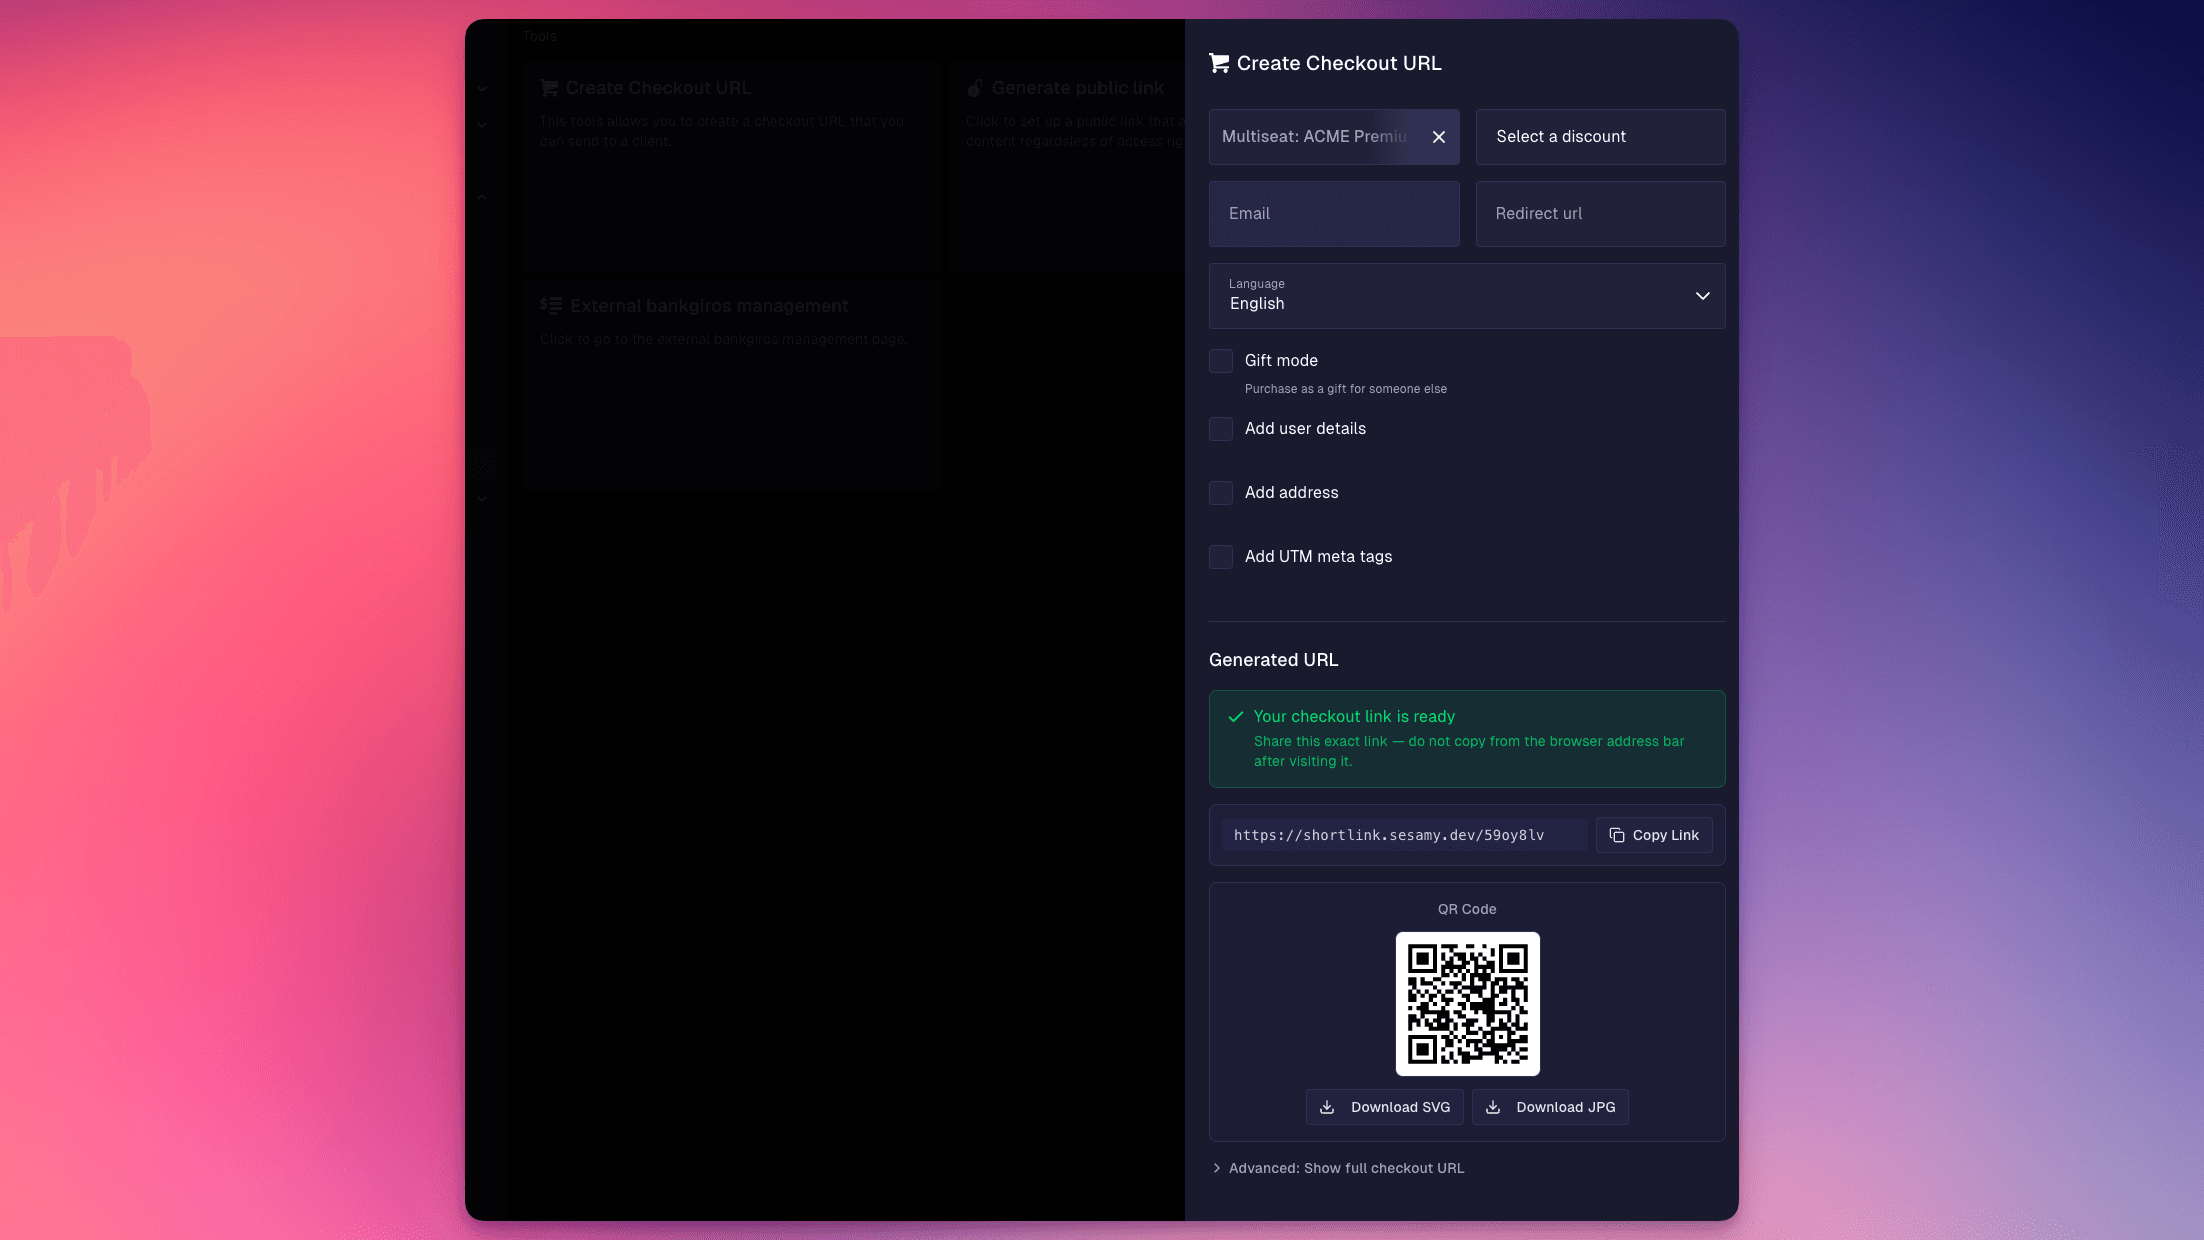
Task: Click the green checkmark ready icon
Action: pyautogui.click(x=1236, y=717)
